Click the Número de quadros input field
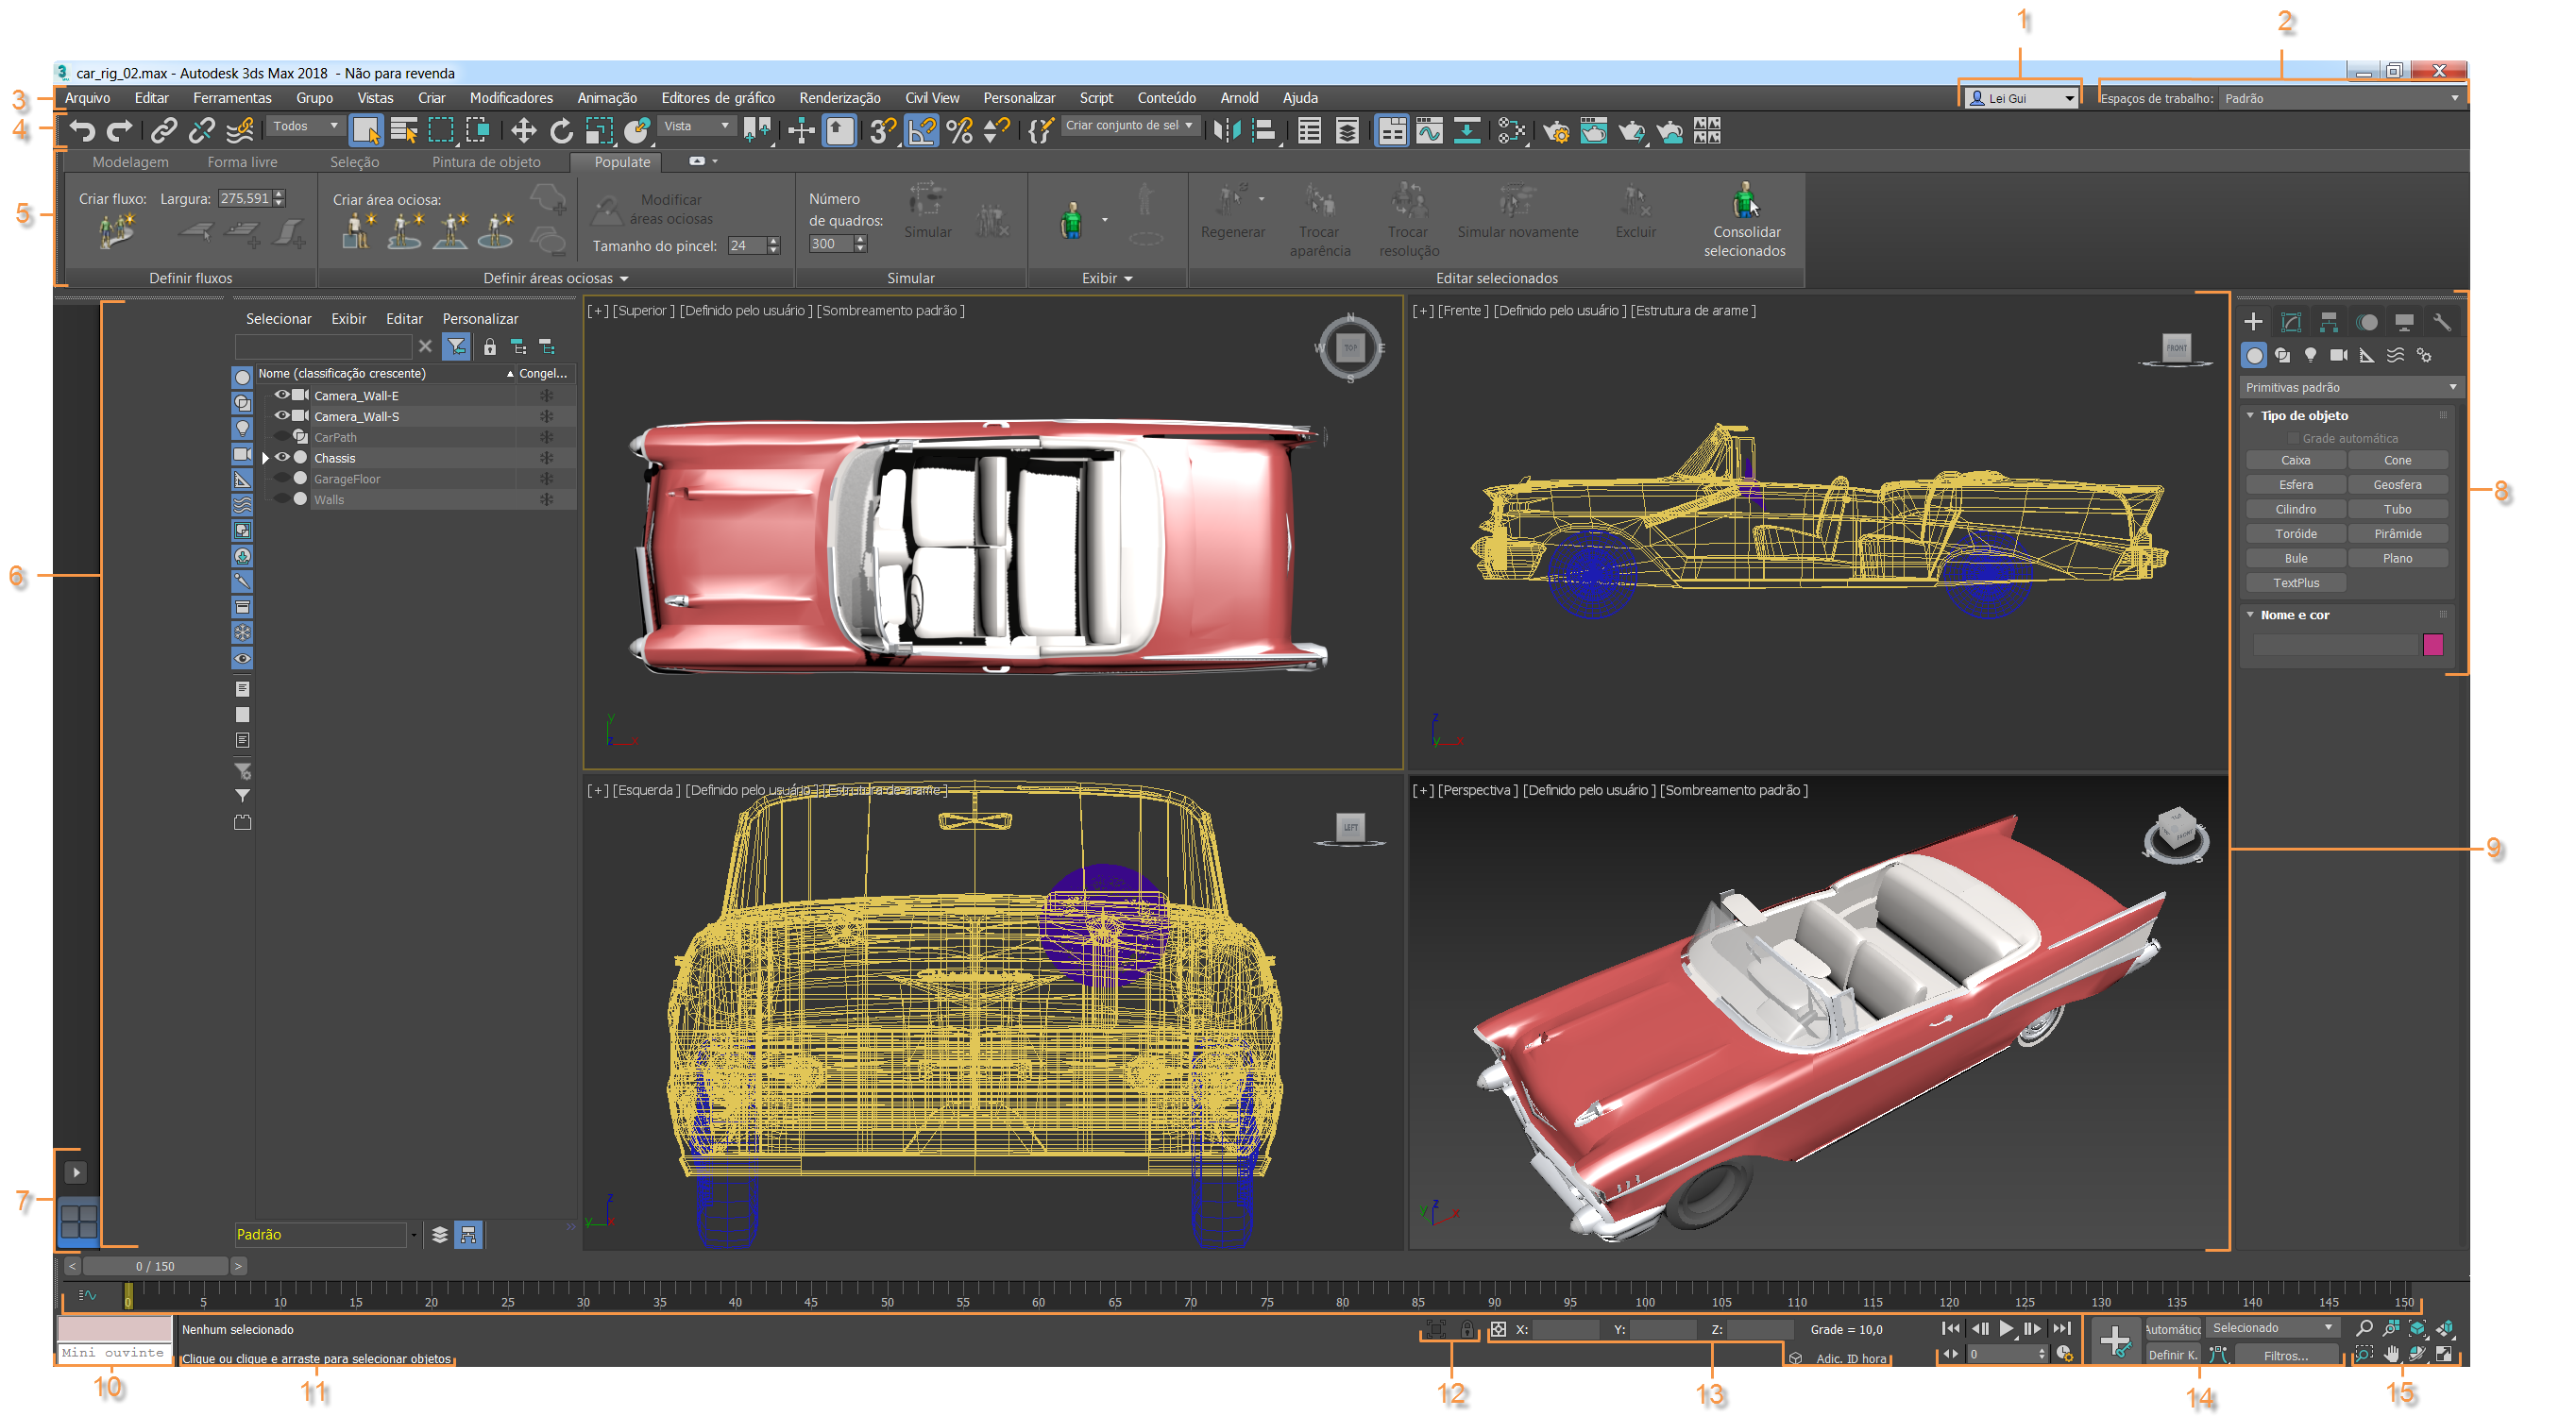Viewport: 2576px width, 1416px height. [829, 244]
